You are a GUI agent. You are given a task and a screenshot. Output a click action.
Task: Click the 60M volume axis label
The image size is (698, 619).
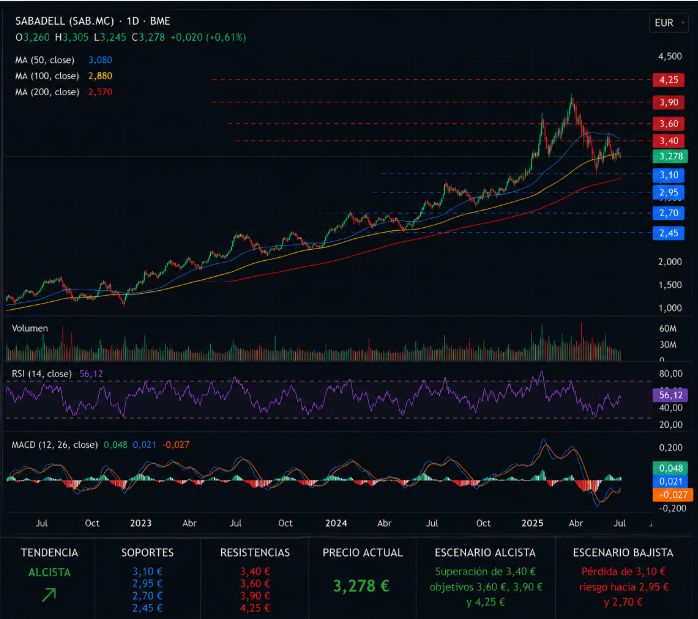pyautogui.click(x=668, y=328)
